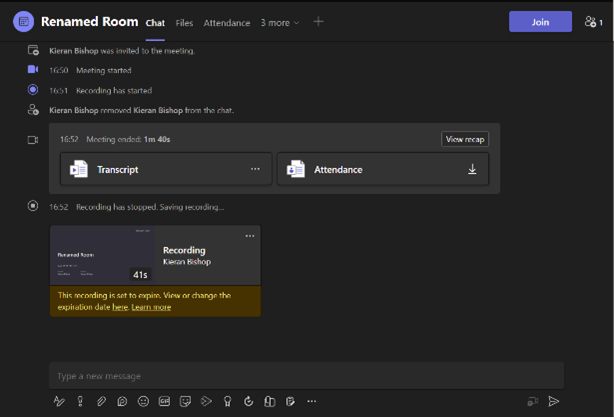This screenshot has height=417, width=614.
Task: Click the Meeting started camera icon
Action: (33, 69)
